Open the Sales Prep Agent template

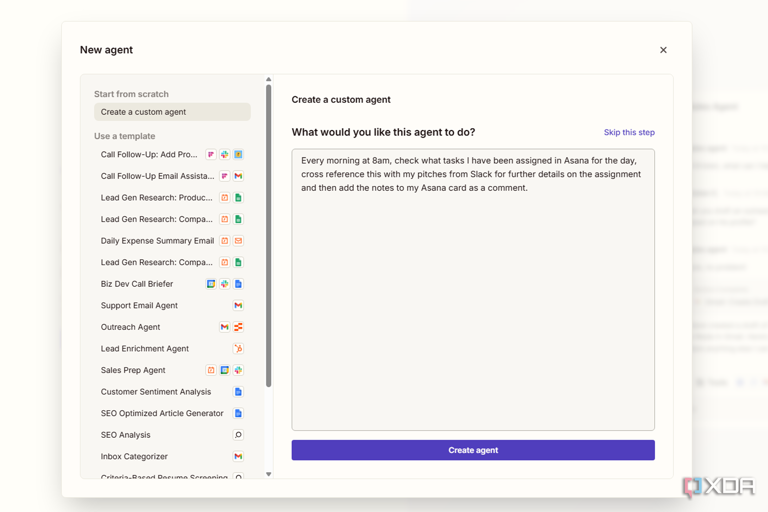tap(133, 370)
